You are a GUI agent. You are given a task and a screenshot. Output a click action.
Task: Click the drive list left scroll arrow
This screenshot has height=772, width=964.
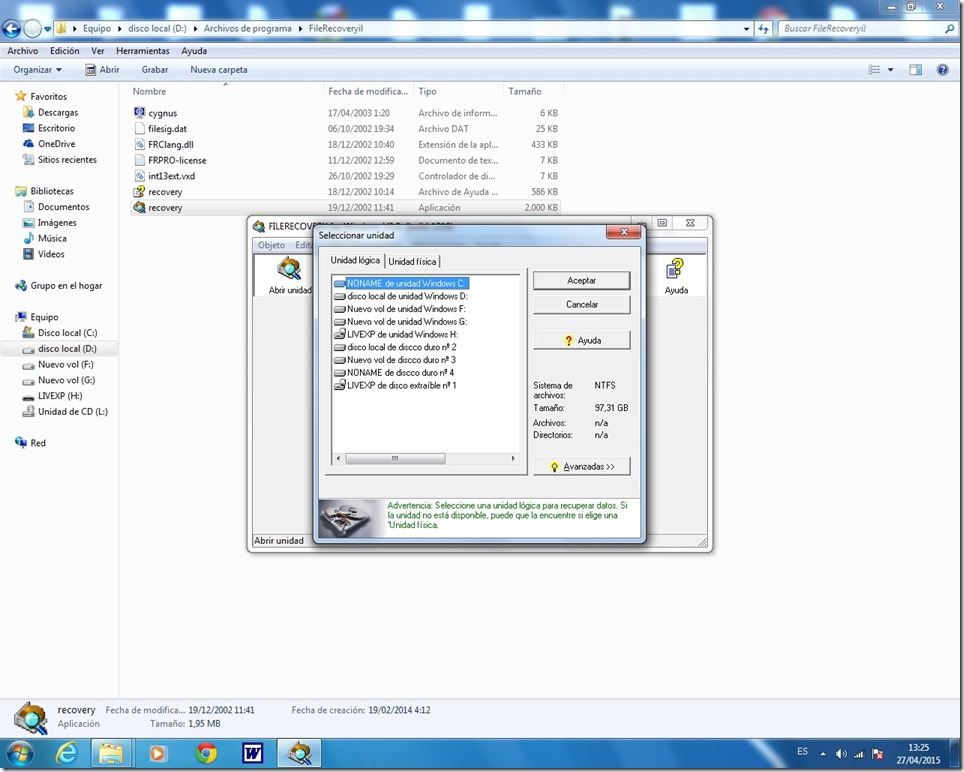[338, 459]
